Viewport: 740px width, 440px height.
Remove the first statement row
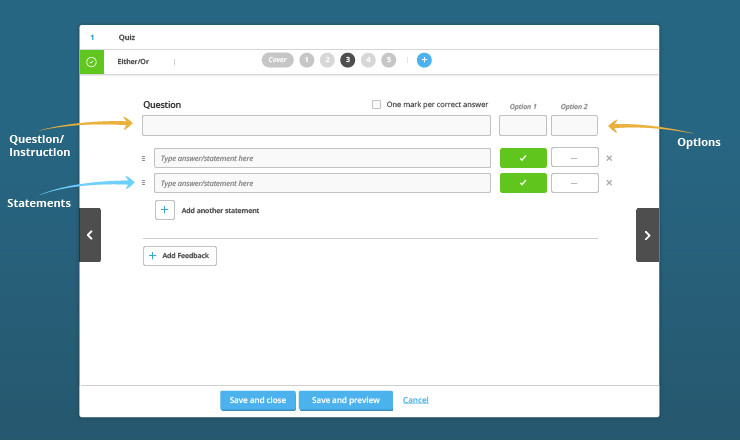[x=609, y=158]
